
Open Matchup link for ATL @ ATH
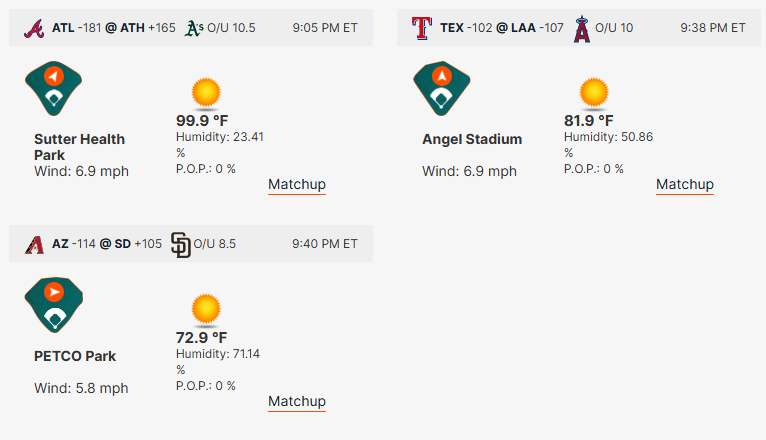297,185
